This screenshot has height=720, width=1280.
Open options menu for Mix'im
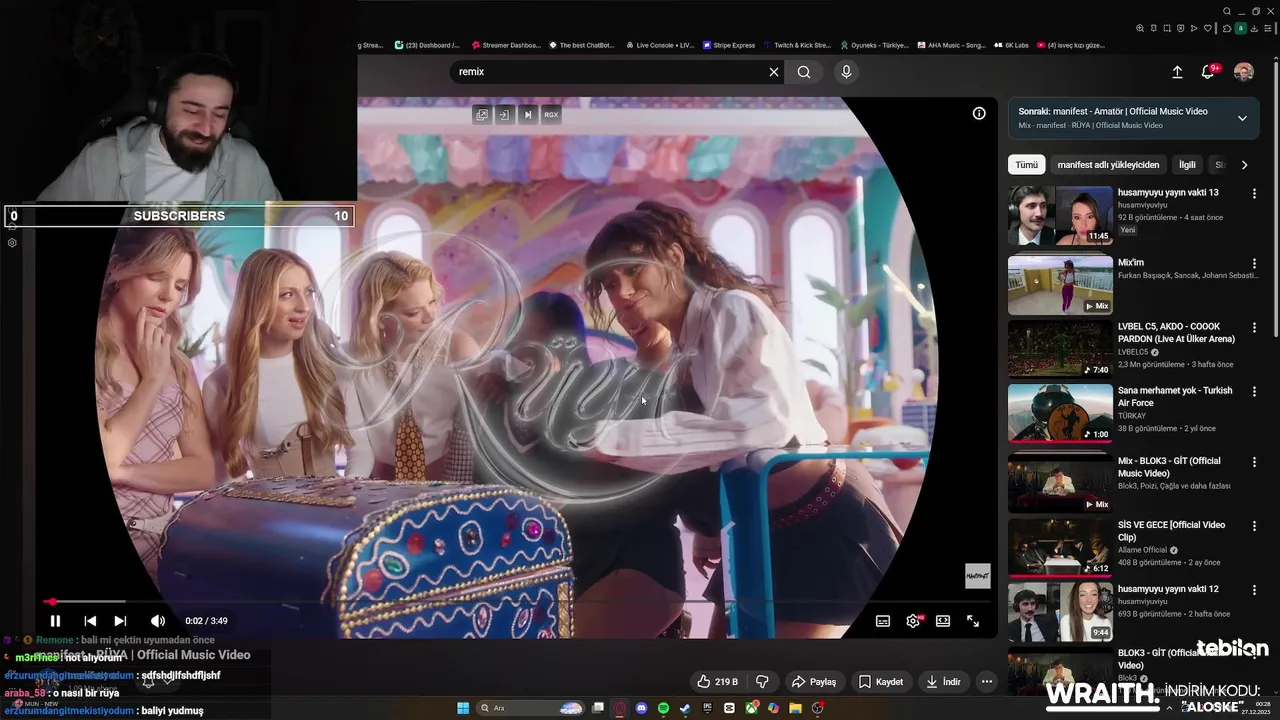1254,263
